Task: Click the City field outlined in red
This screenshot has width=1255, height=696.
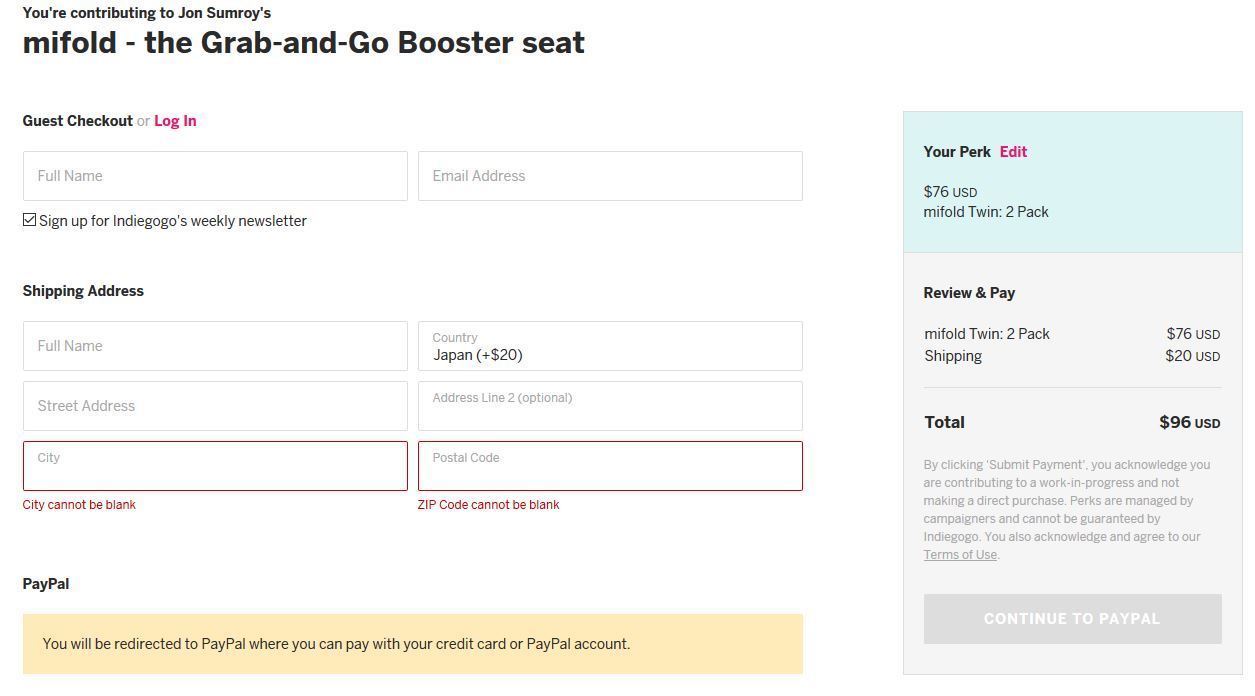Action: pos(215,466)
